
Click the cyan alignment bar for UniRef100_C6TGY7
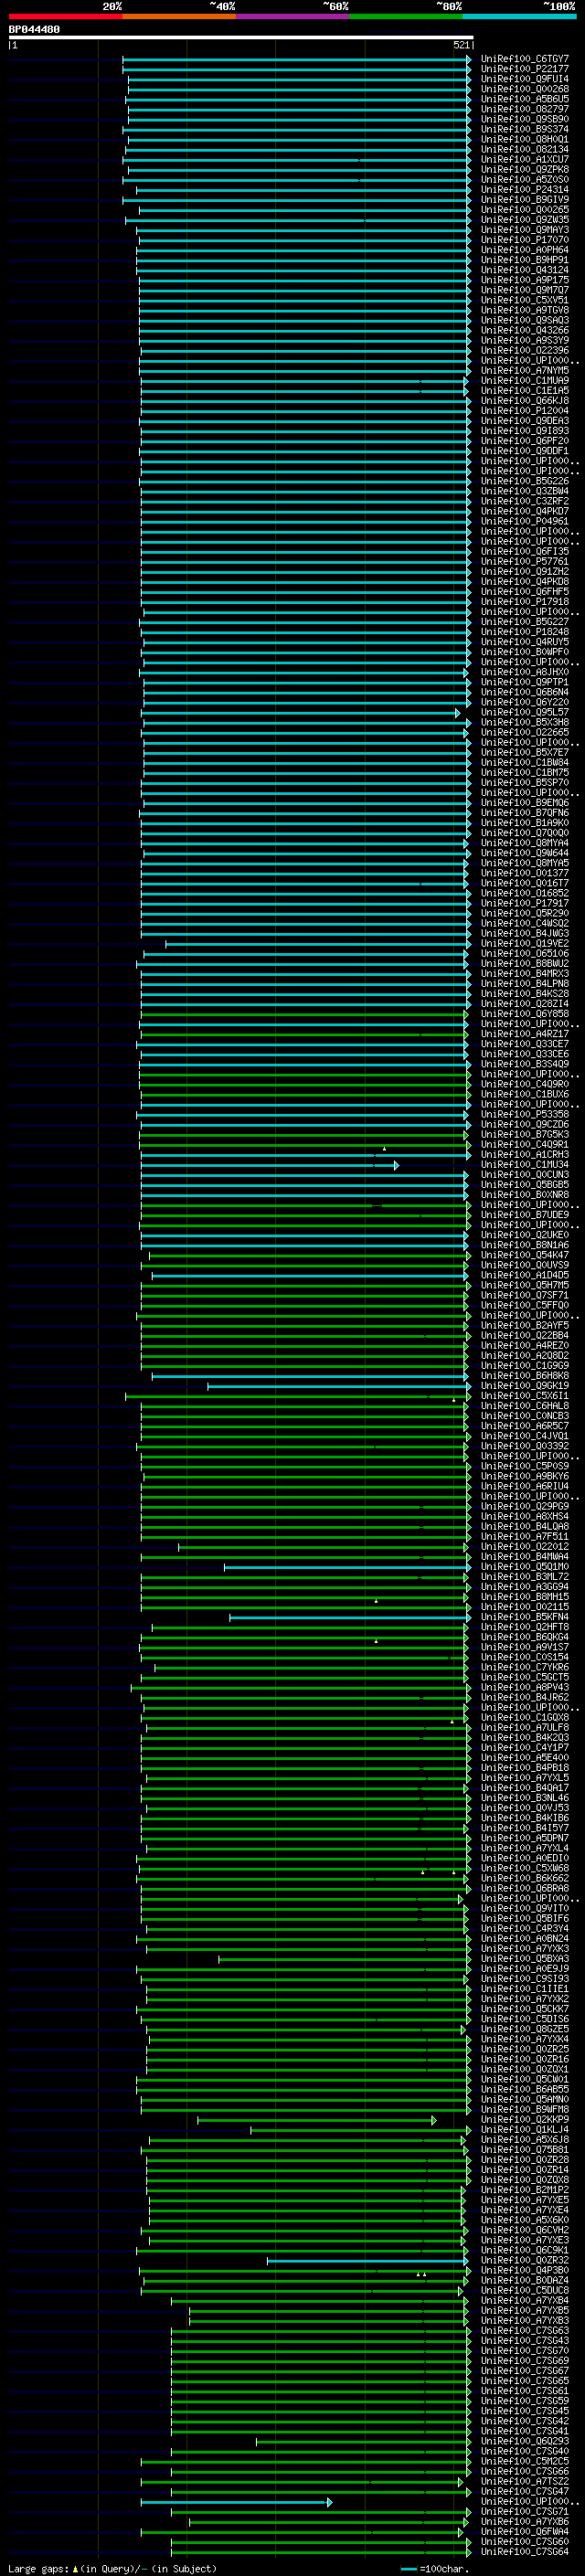pyautogui.click(x=296, y=59)
